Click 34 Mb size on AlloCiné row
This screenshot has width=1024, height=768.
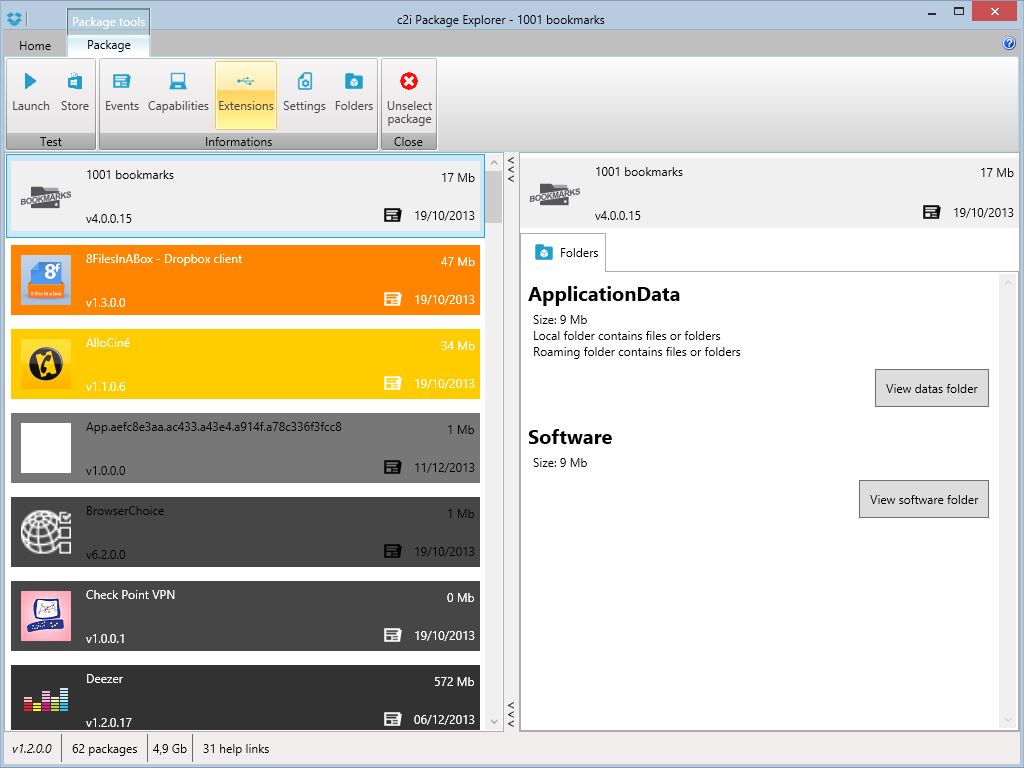[x=458, y=345]
